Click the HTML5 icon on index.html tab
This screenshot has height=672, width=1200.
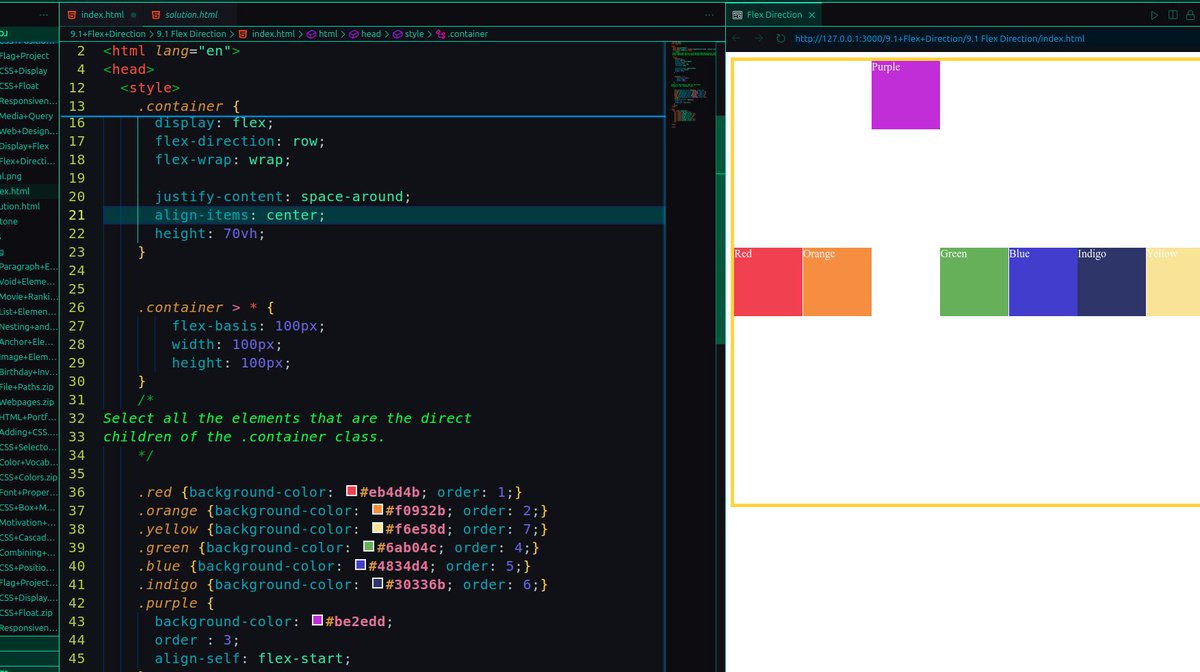(x=72, y=15)
